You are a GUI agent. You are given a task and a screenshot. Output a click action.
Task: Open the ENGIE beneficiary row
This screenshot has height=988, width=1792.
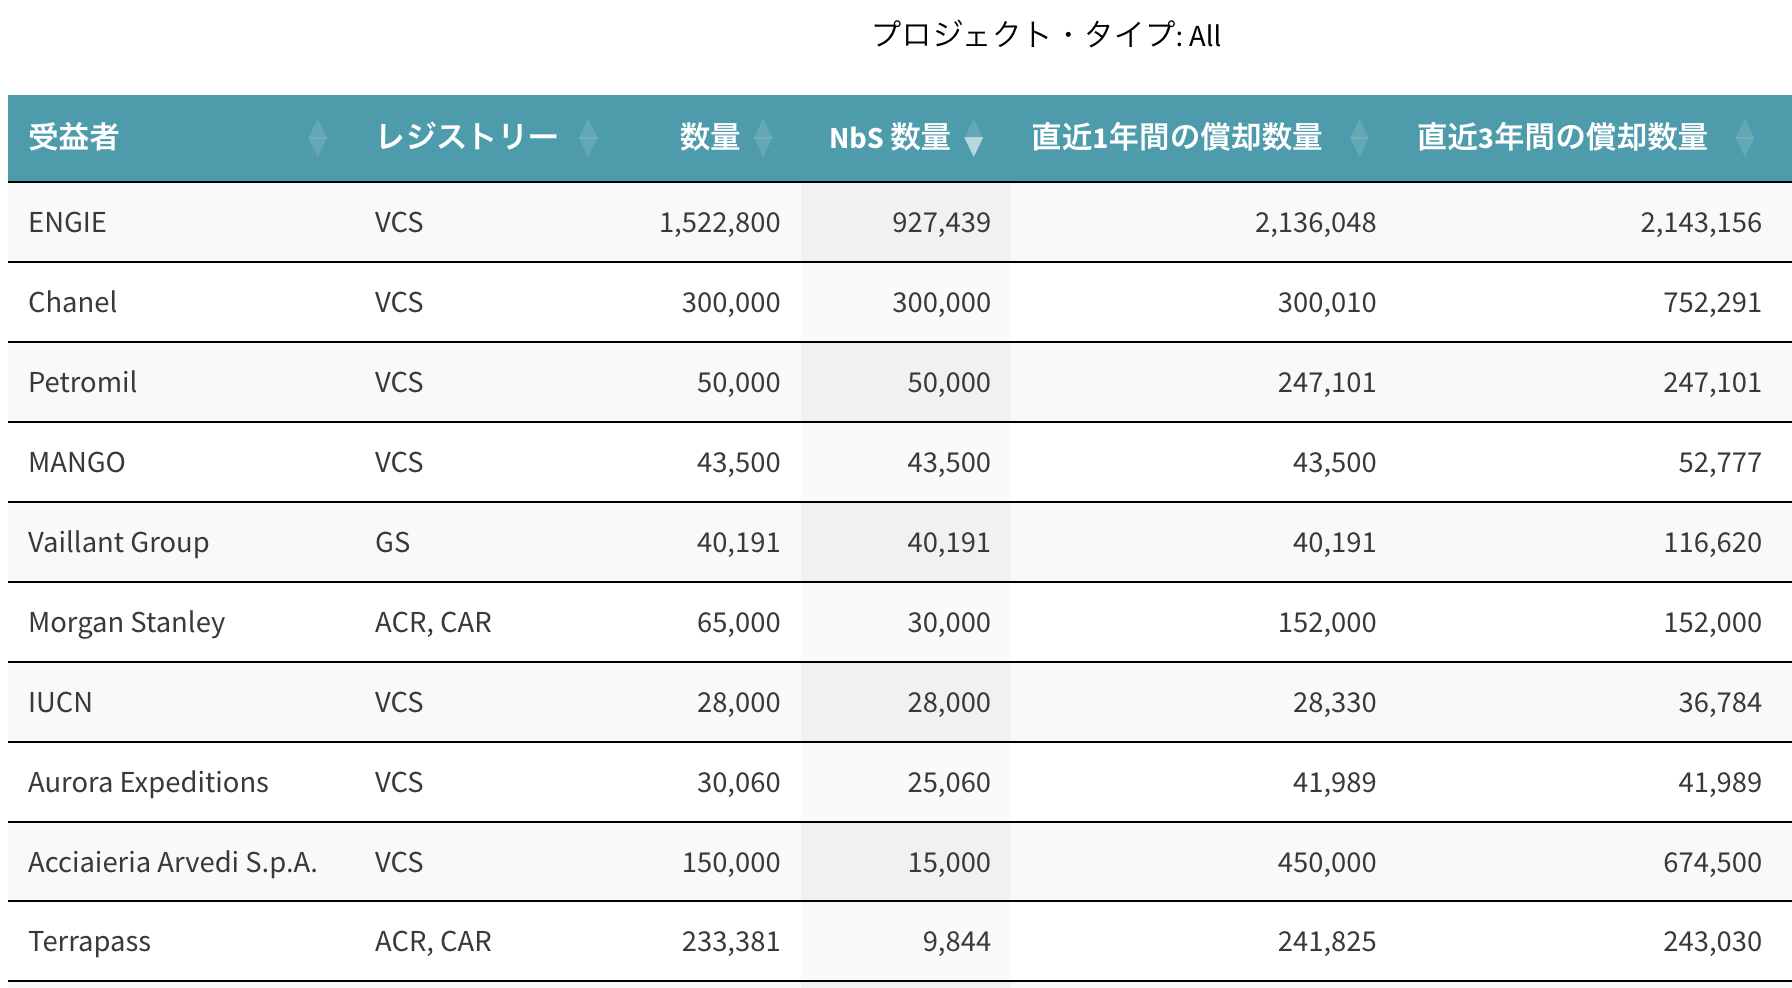[67, 222]
